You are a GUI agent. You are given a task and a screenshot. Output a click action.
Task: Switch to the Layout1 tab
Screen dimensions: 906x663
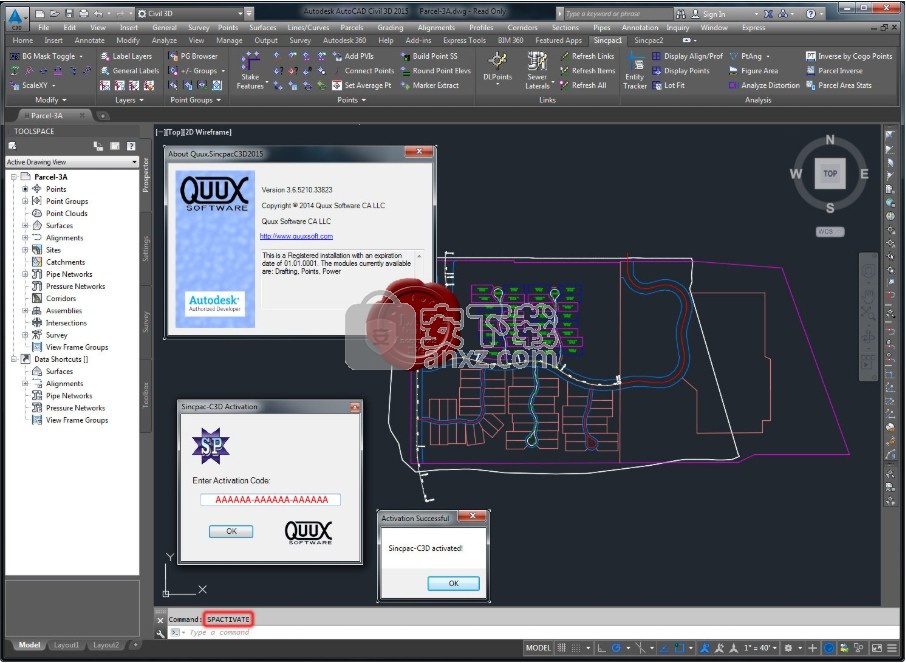click(66, 645)
